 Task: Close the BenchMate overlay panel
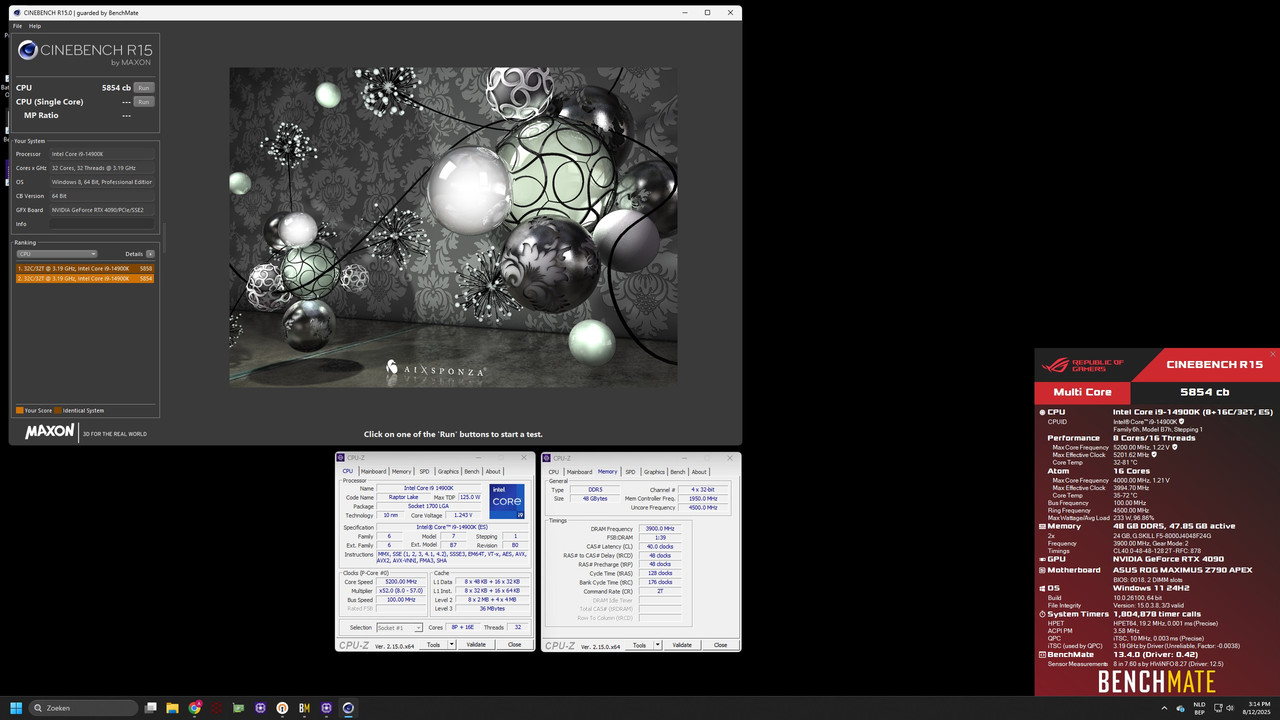[1273, 354]
